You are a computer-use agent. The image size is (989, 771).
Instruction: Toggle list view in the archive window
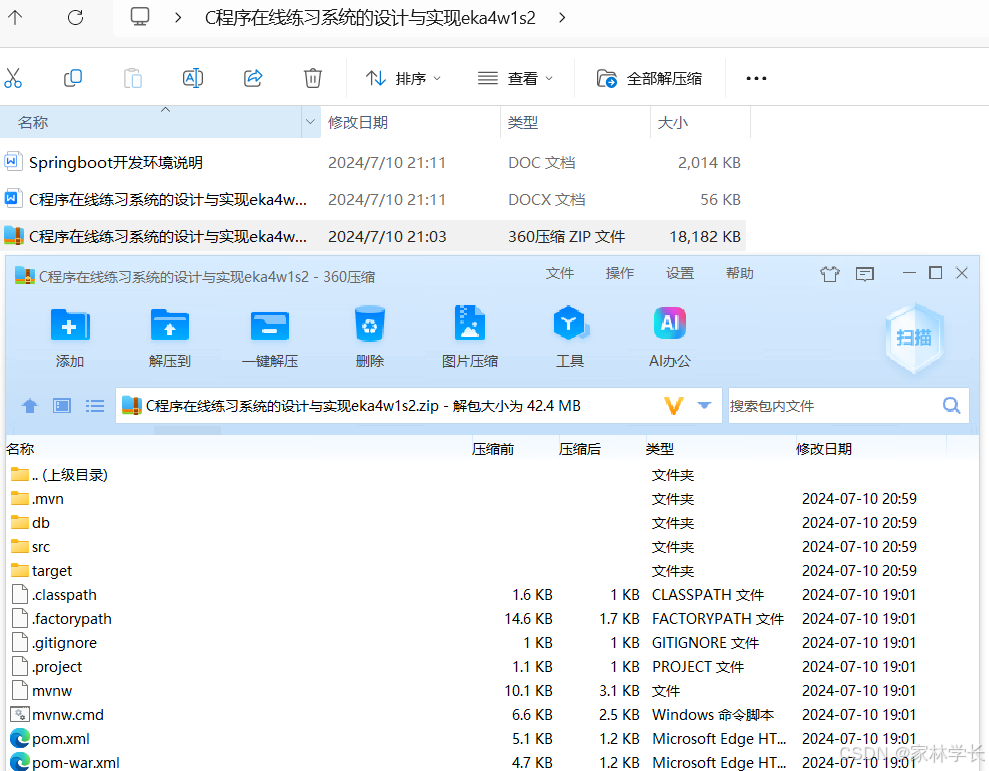(x=95, y=405)
